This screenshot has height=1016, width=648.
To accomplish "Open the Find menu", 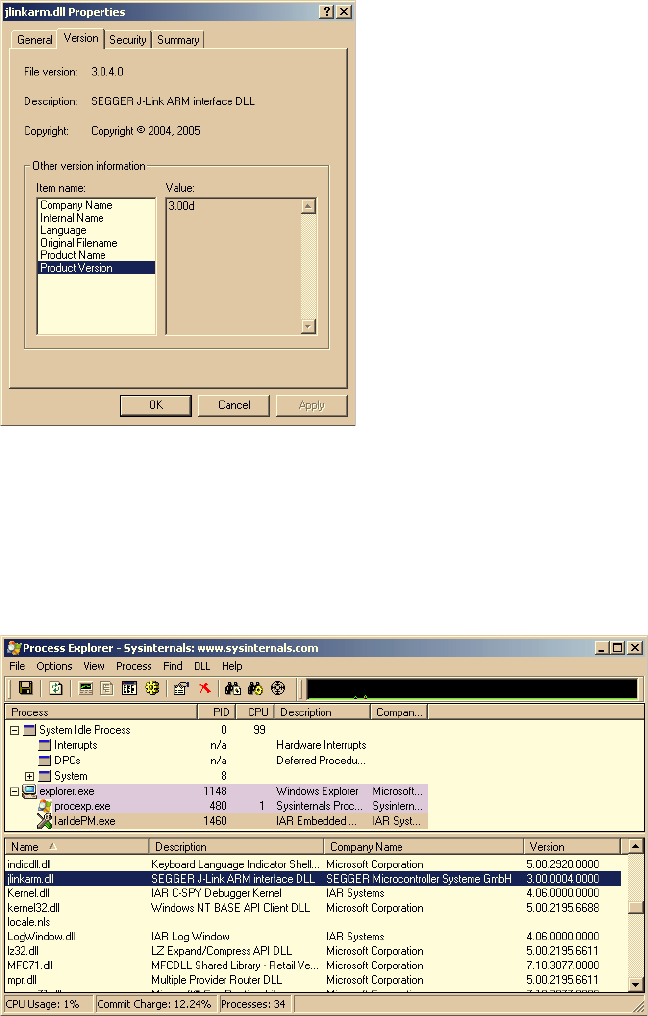I will [172, 666].
